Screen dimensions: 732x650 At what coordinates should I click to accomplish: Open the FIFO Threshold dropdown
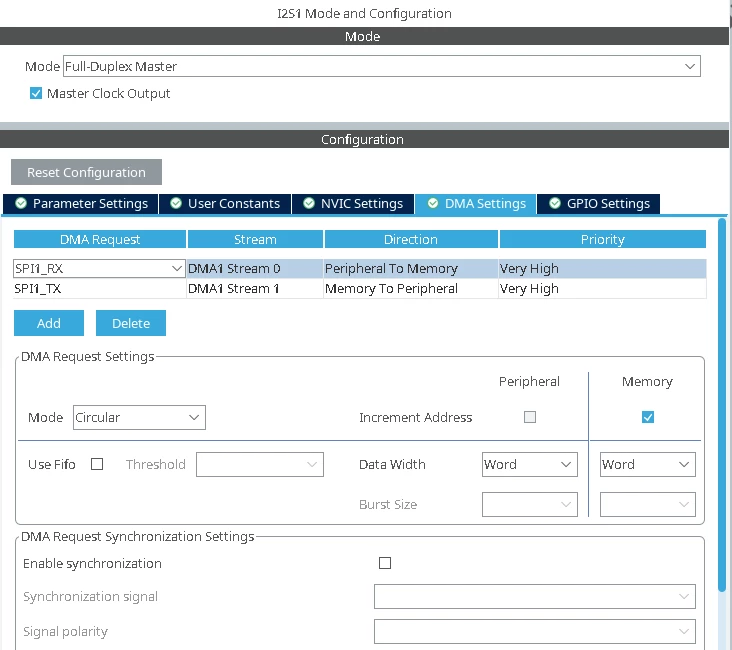(x=260, y=465)
